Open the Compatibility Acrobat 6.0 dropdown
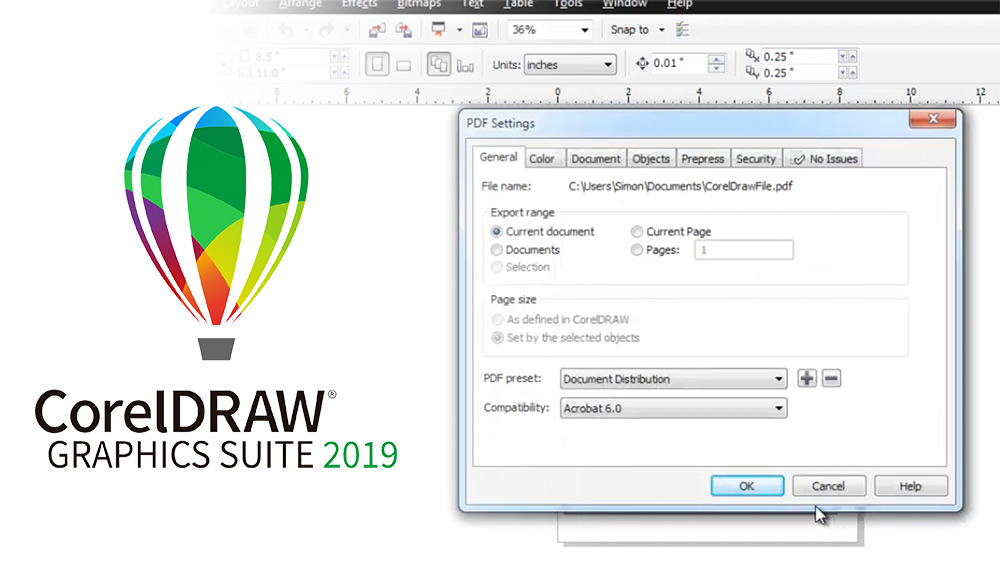Screen dimensions: 1000x573 (673, 408)
